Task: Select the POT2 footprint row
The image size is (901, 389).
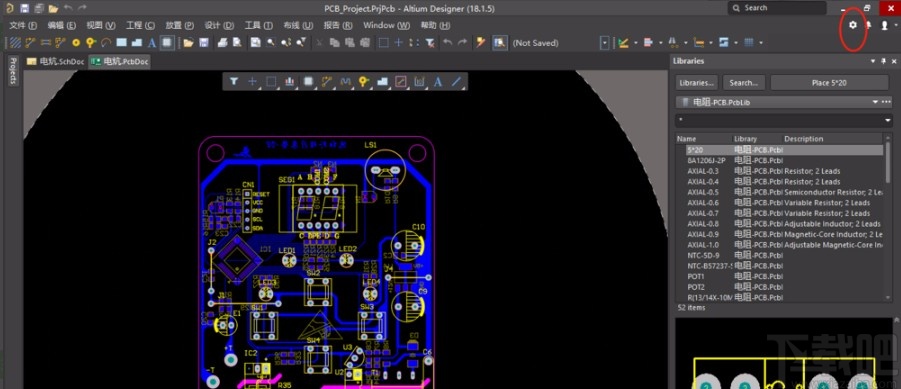Action: (780, 287)
